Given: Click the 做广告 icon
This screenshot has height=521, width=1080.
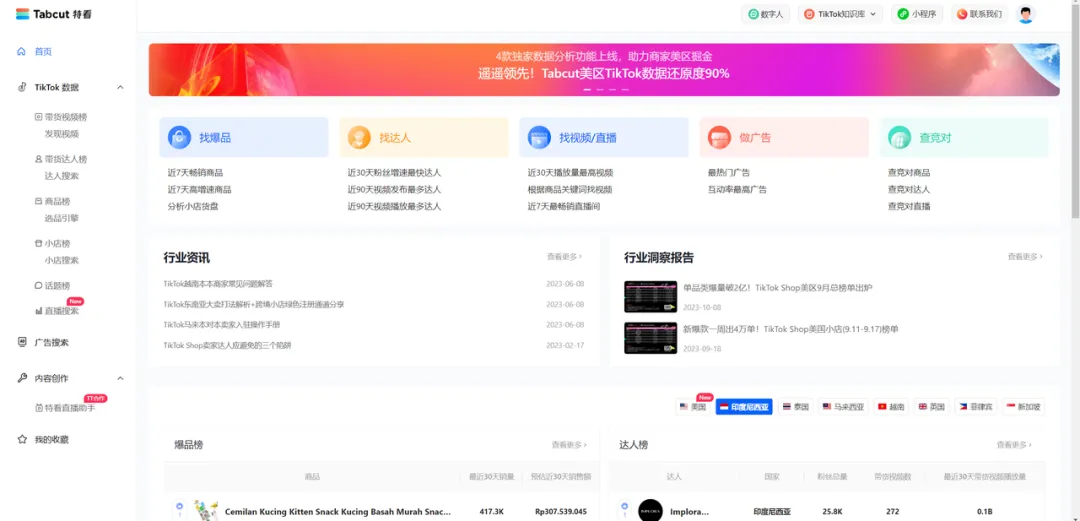Looking at the screenshot, I should point(720,137).
